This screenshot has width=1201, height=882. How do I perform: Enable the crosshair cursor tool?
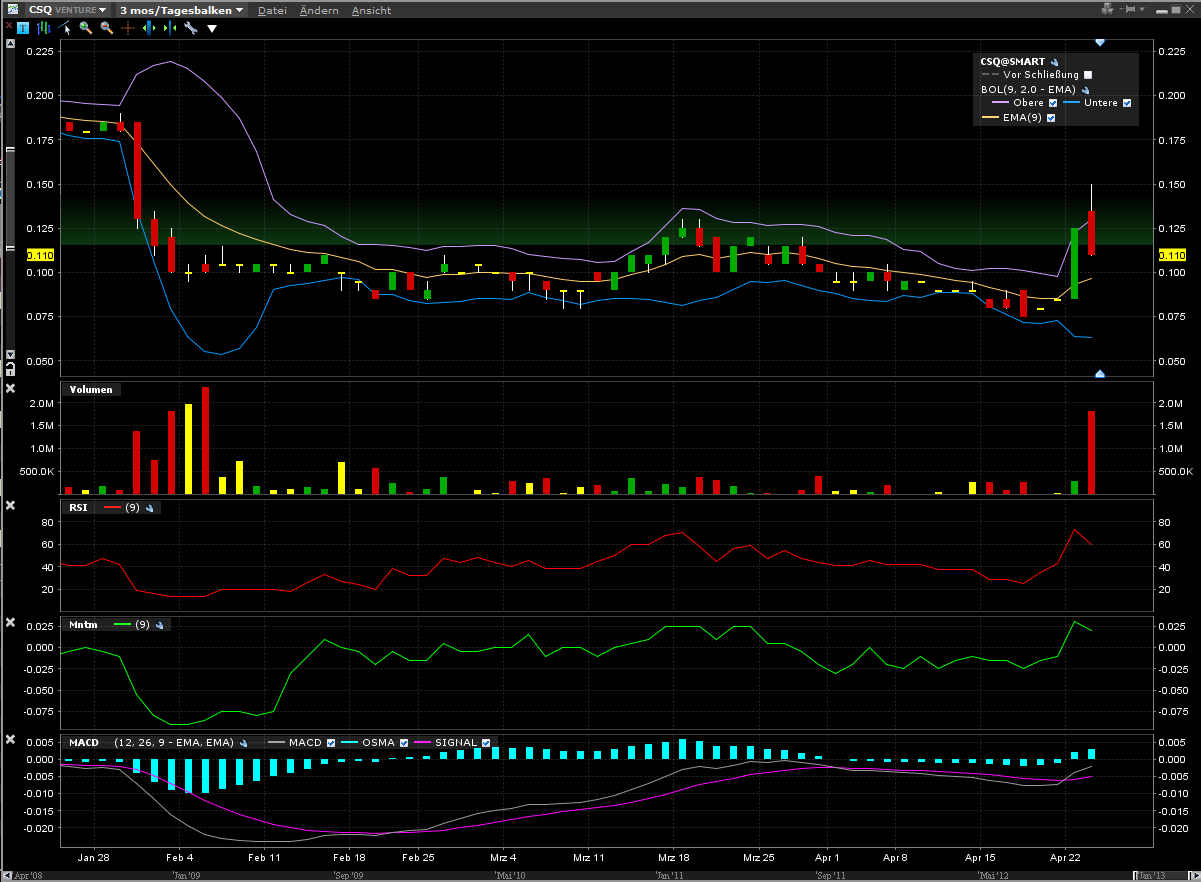click(128, 28)
